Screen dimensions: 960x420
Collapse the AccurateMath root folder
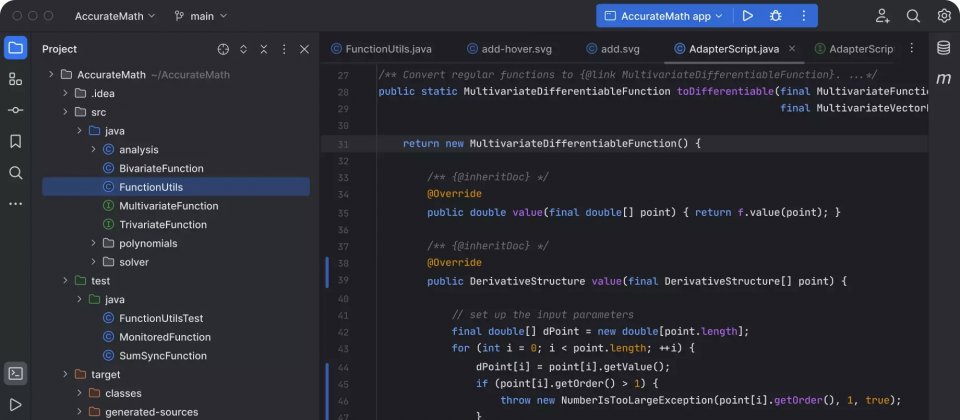(x=51, y=75)
